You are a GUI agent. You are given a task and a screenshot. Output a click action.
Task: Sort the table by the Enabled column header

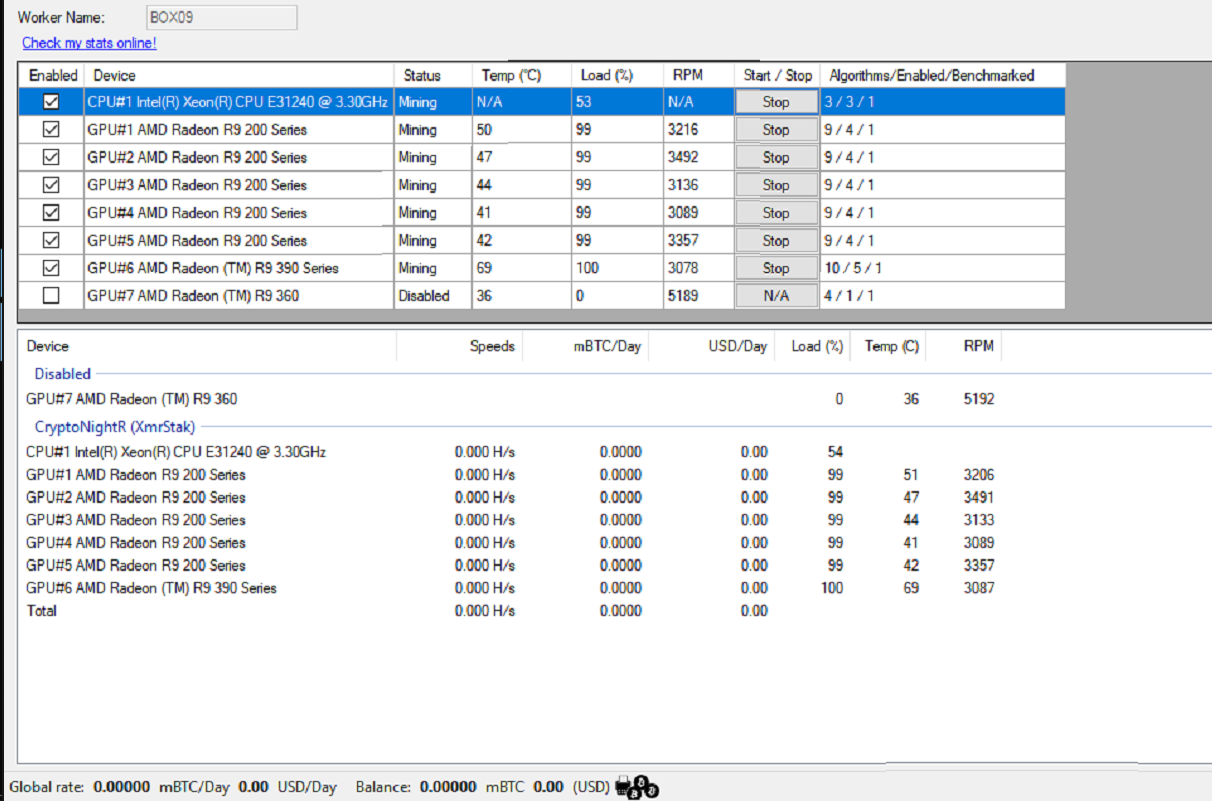point(52,75)
